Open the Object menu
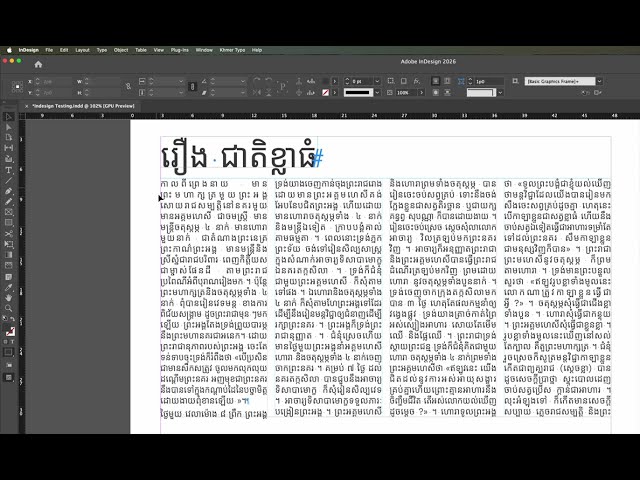The height and width of the screenshot is (480, 640). [x=121, y=50]
